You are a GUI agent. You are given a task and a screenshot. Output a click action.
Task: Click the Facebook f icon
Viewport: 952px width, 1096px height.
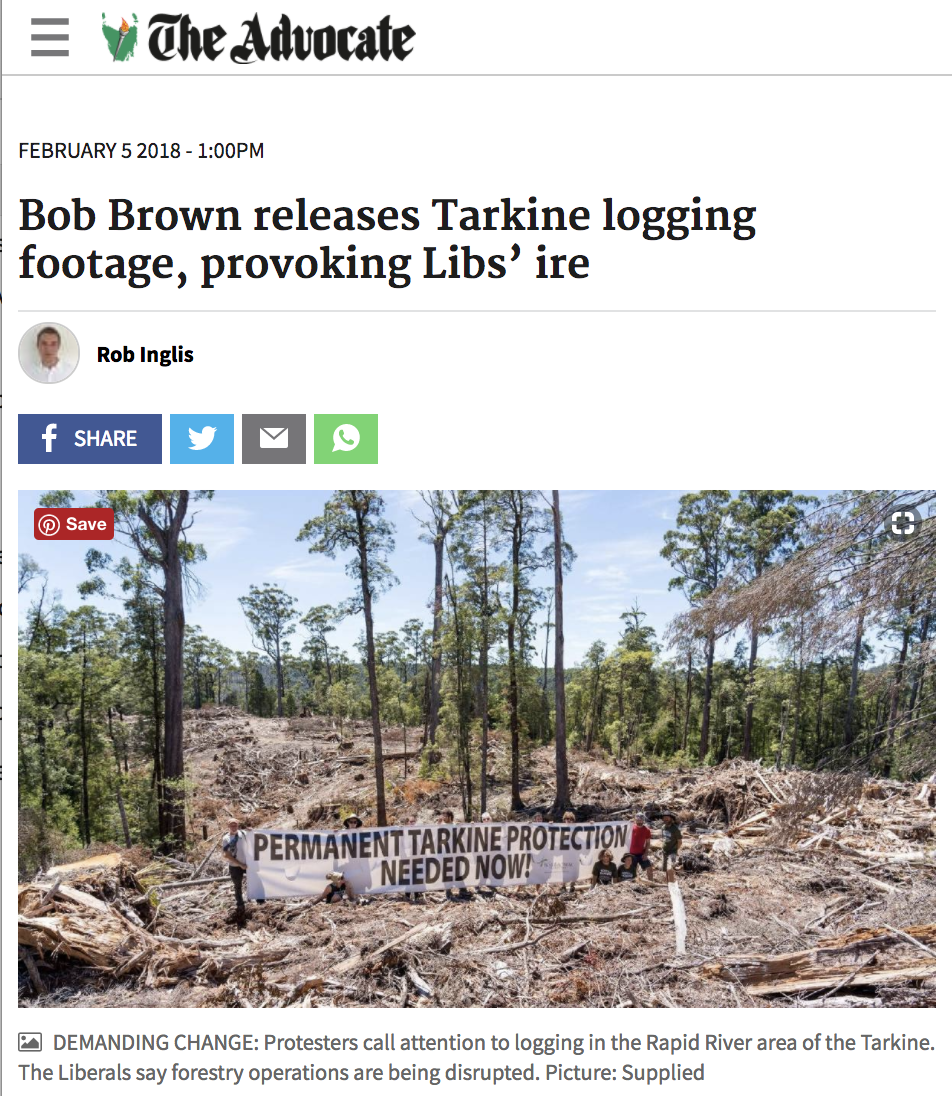pos(49,439)
